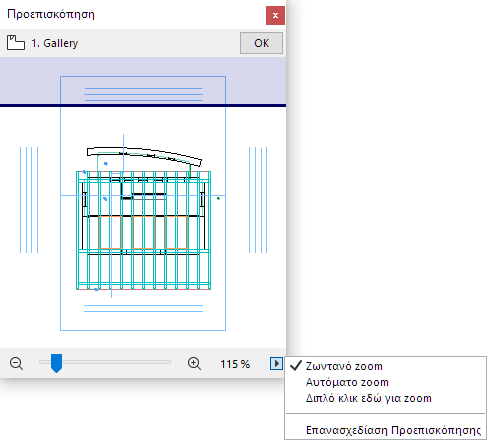Viewport: 489px width, 442px height.
Task: Close the Προεπισκόπηση window
Action: (x=275, y=15)
